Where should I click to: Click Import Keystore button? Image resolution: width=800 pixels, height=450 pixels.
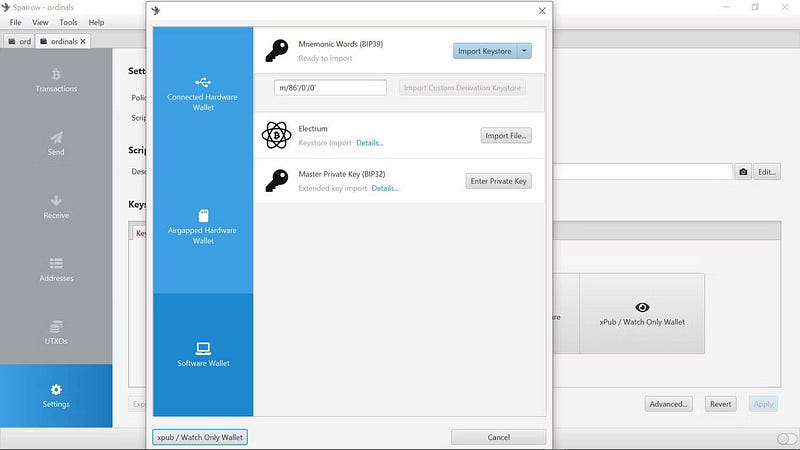pyautogui.click(x=485, y=51)
